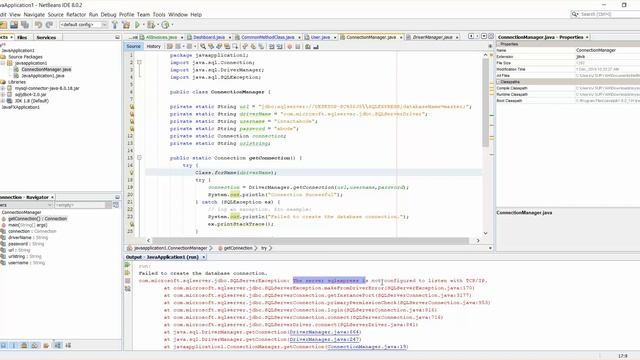Click the Show Opened Documents List arrow
The width and height of the screenshot is (640, 360).
click(x=484, y=36)
